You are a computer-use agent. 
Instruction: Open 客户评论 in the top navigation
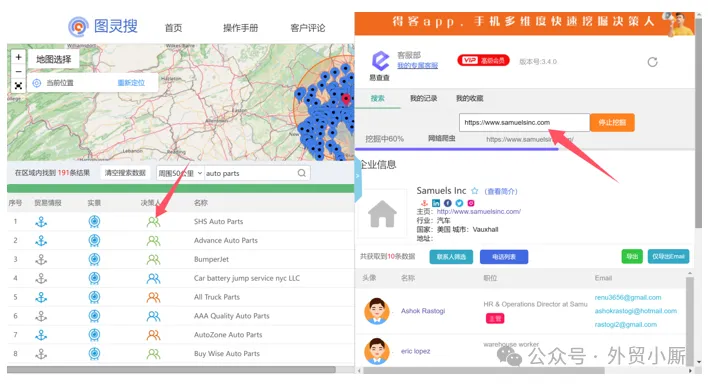coord(308,28)
